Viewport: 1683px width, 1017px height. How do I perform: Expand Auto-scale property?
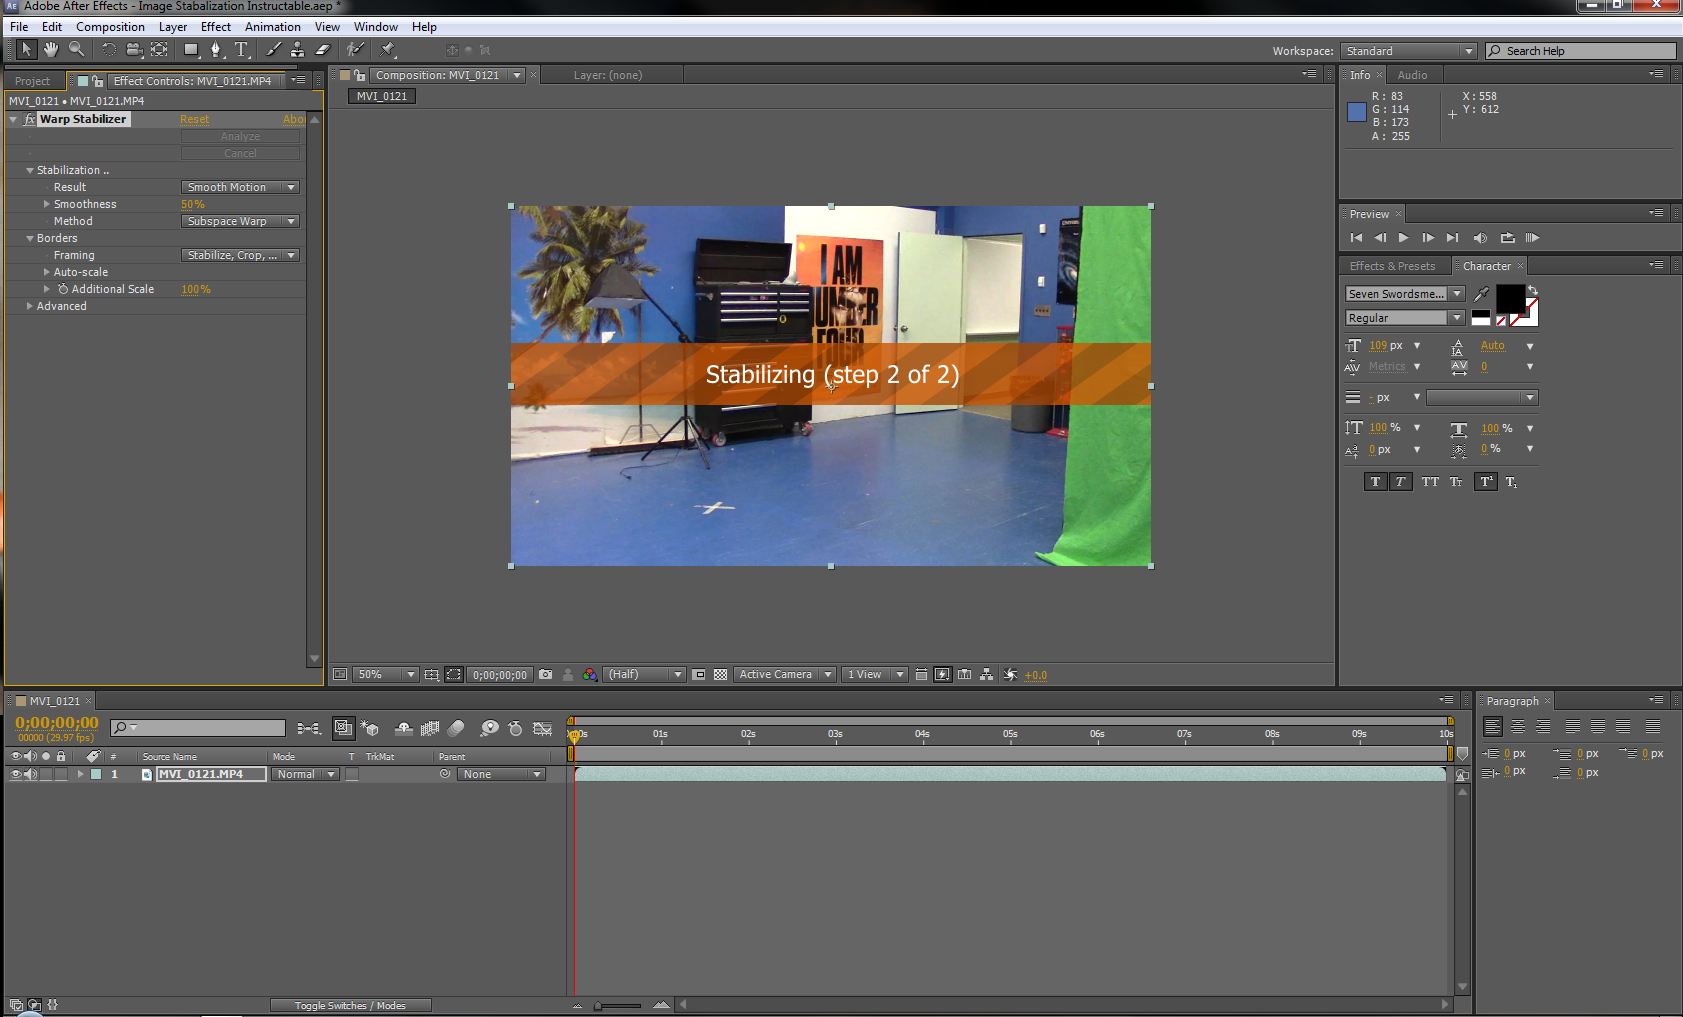tap(46, 272)
